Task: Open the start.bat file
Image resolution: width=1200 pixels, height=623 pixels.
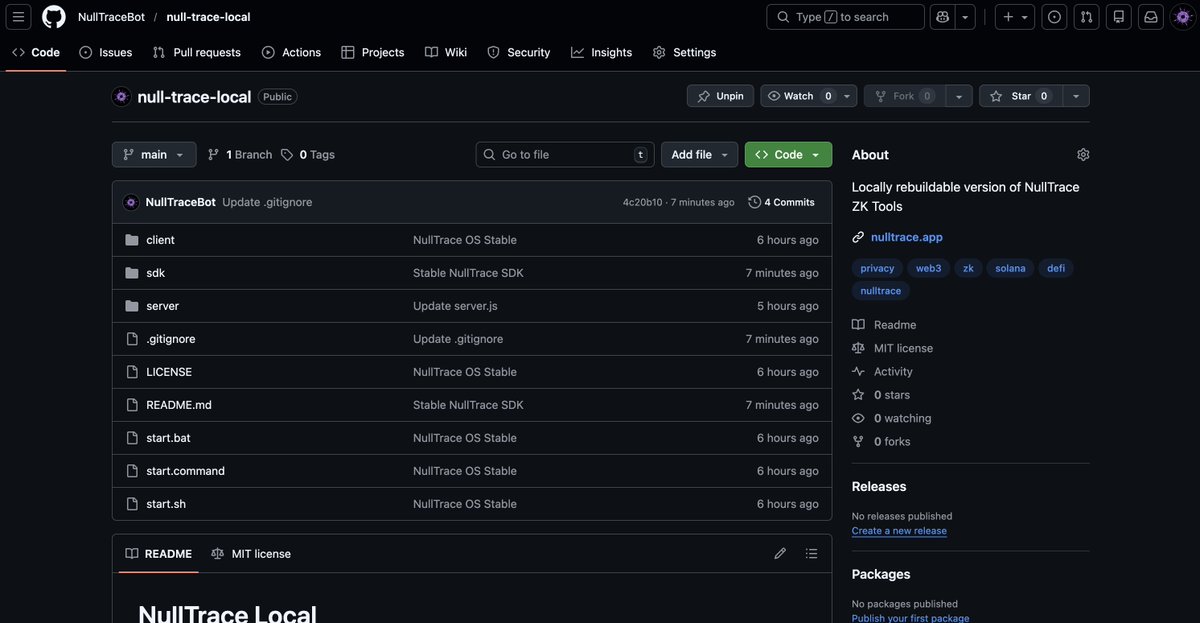Action: (x=168, y=438)
